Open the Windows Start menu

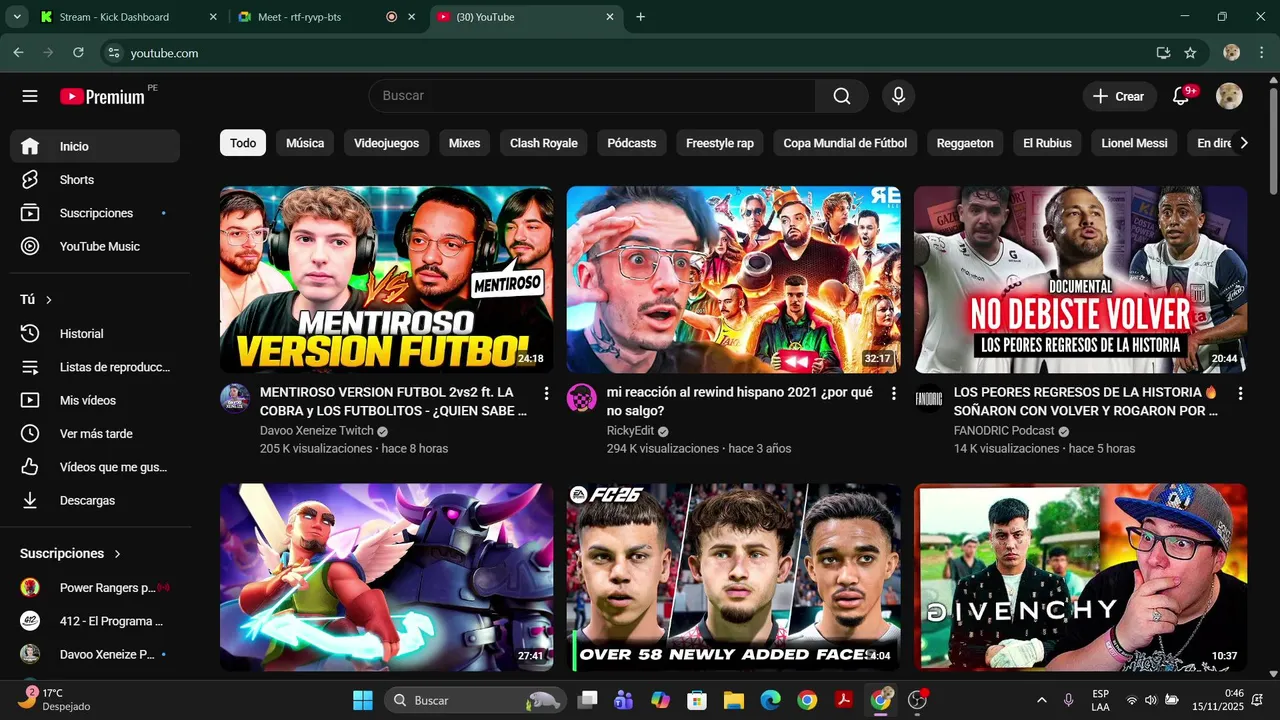click(x=363, y=700)
